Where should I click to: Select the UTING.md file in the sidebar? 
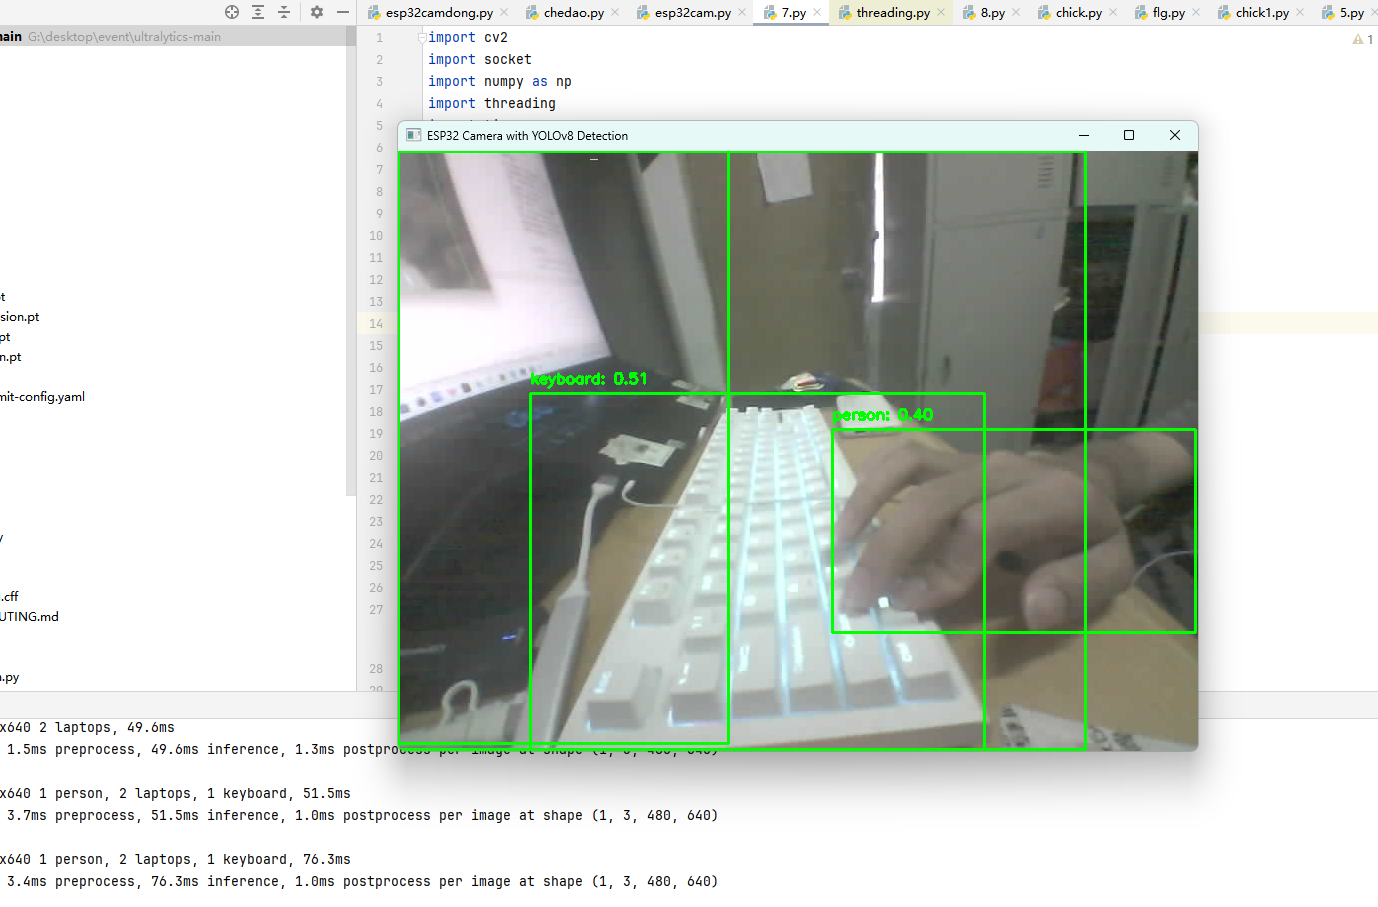(30, 616)
